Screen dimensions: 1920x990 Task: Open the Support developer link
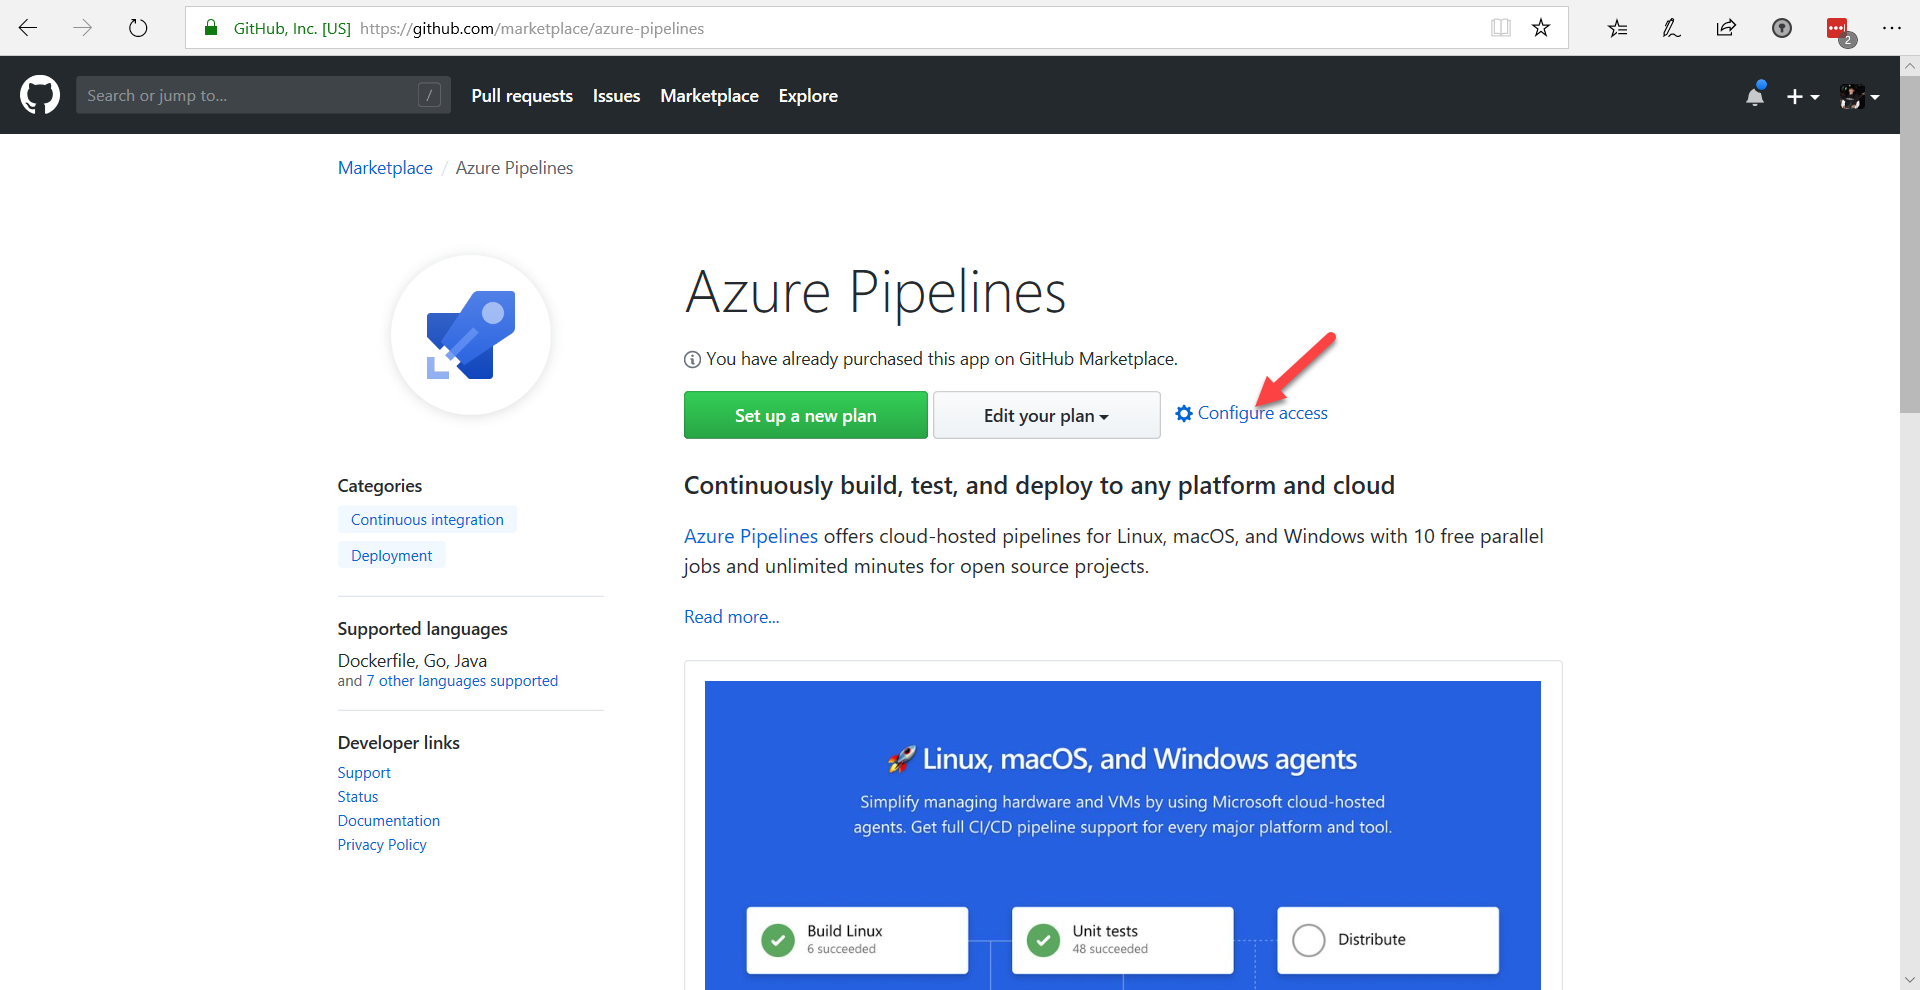coord(364,773)
